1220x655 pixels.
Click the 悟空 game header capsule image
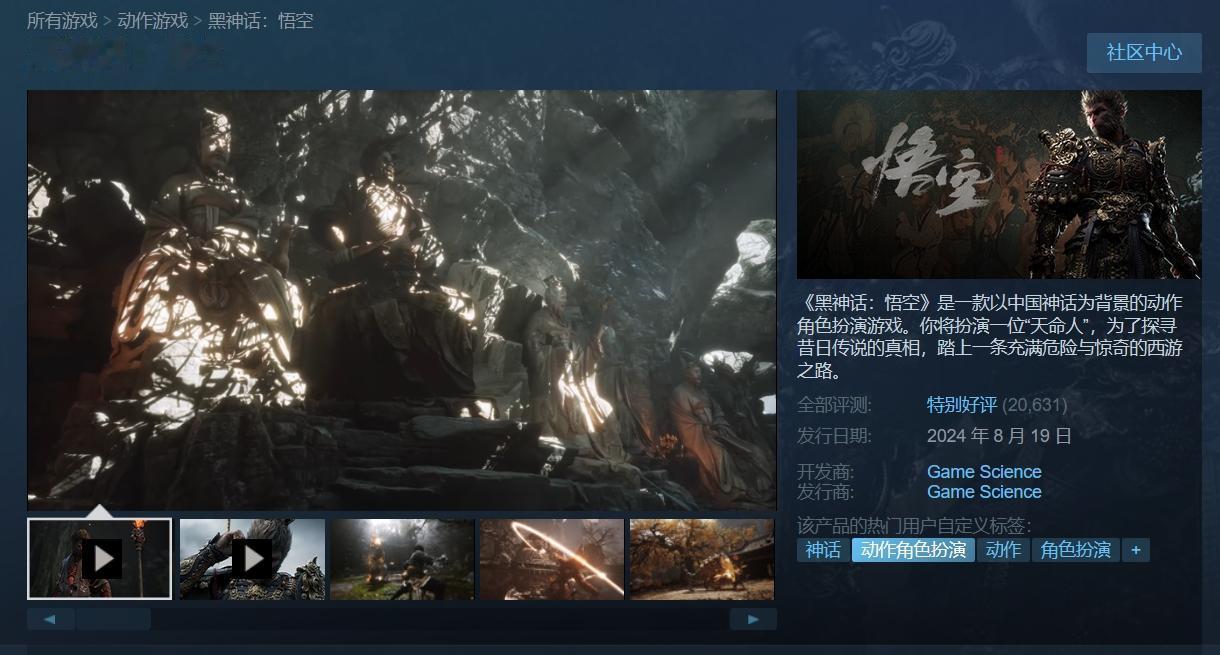click(999, 184)
